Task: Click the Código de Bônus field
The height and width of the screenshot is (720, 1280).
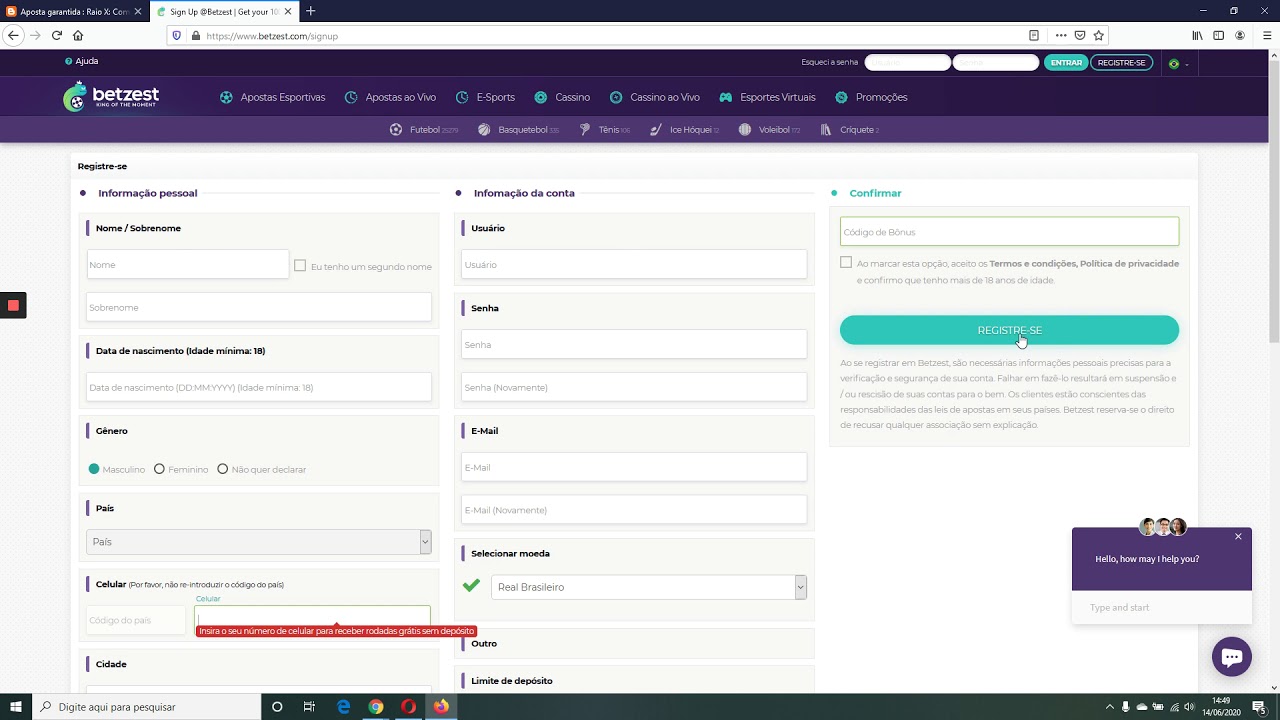Action: click(x=1009, y=232)
